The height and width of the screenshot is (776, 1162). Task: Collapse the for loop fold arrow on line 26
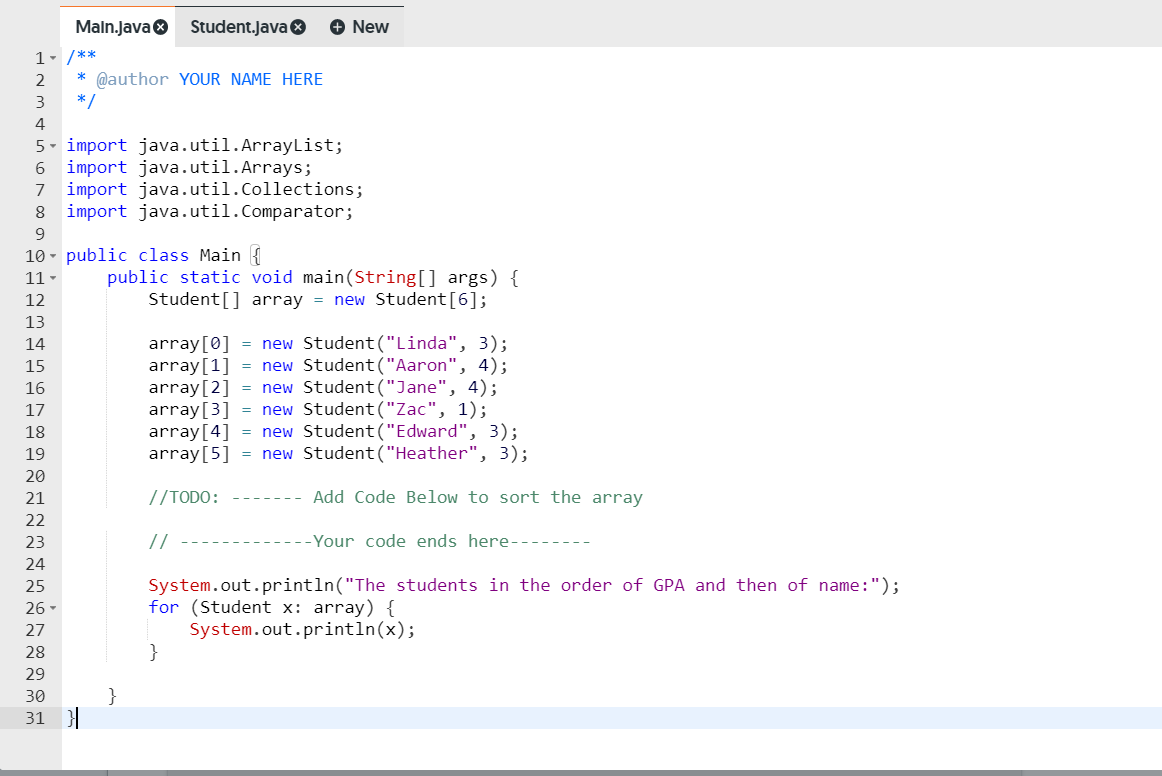pos(52,607)
